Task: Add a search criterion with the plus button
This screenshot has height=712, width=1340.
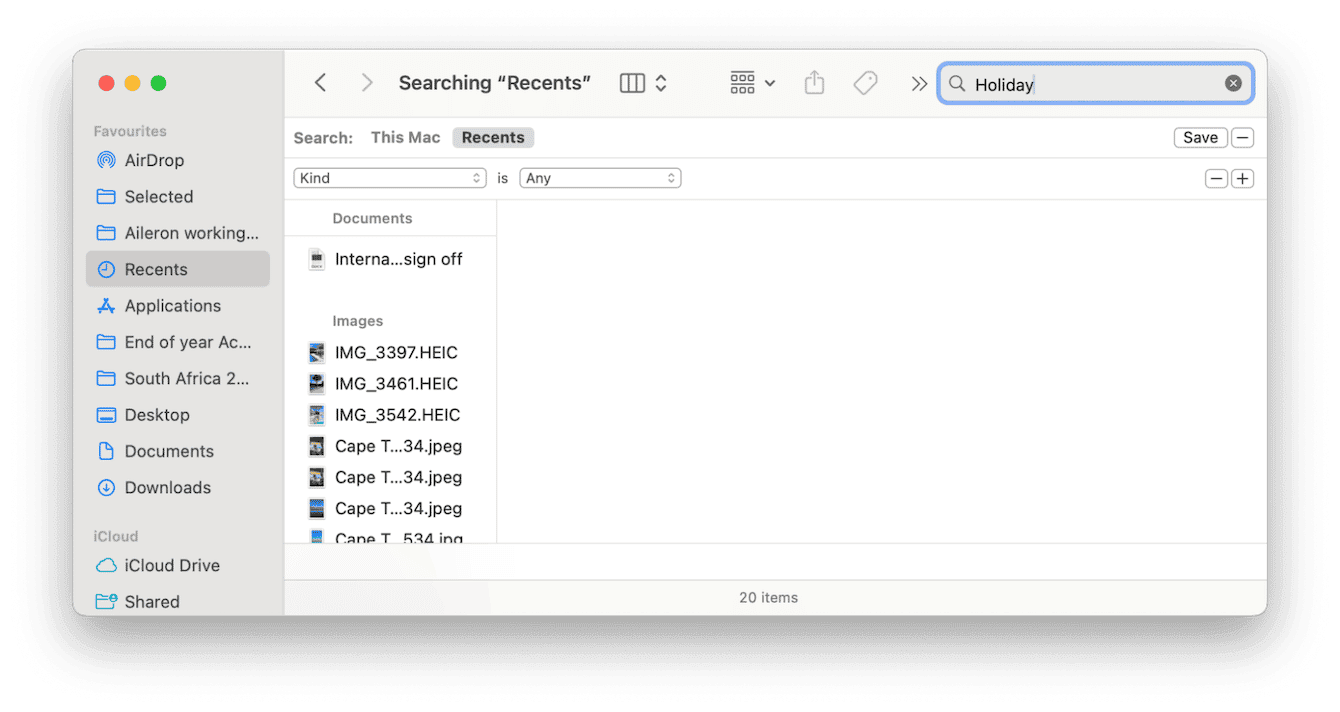Action: [x=1242, y=178]
